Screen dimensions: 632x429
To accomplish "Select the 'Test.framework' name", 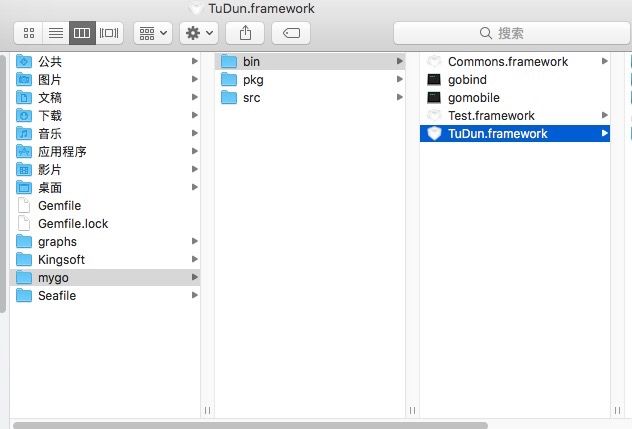I will [x=491, y=116].
